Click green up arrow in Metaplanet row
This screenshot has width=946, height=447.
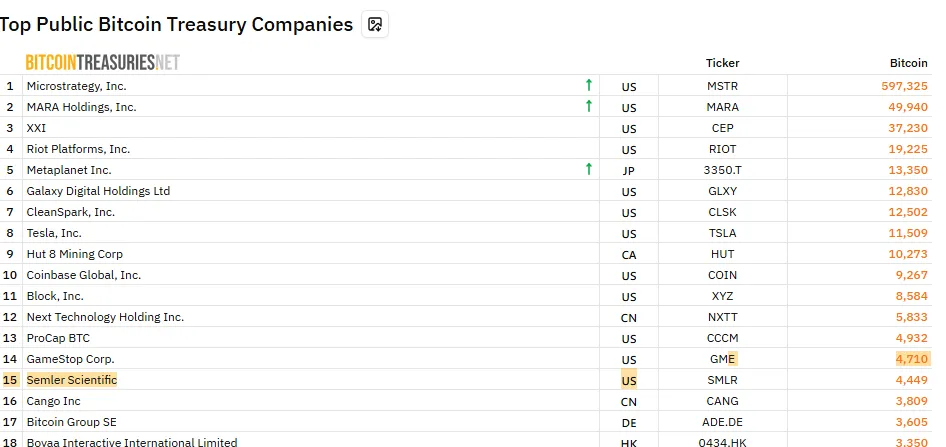pyautogui.click(x=589, y=170)
